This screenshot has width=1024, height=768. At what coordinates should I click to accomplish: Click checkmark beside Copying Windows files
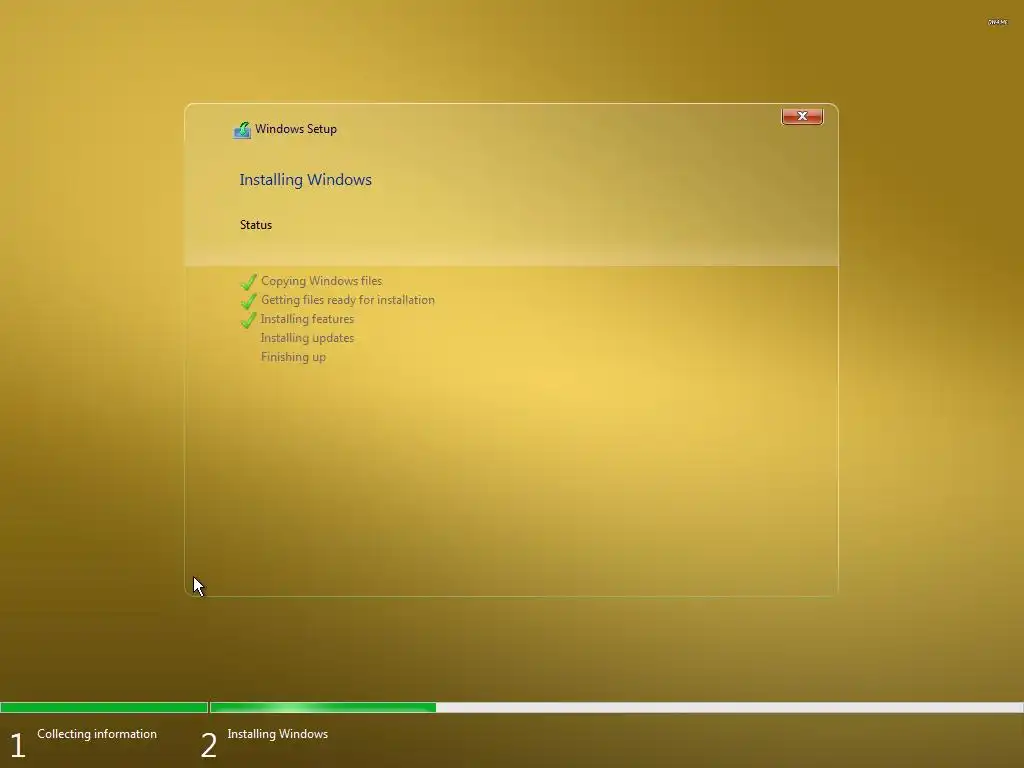click(248, 281)
